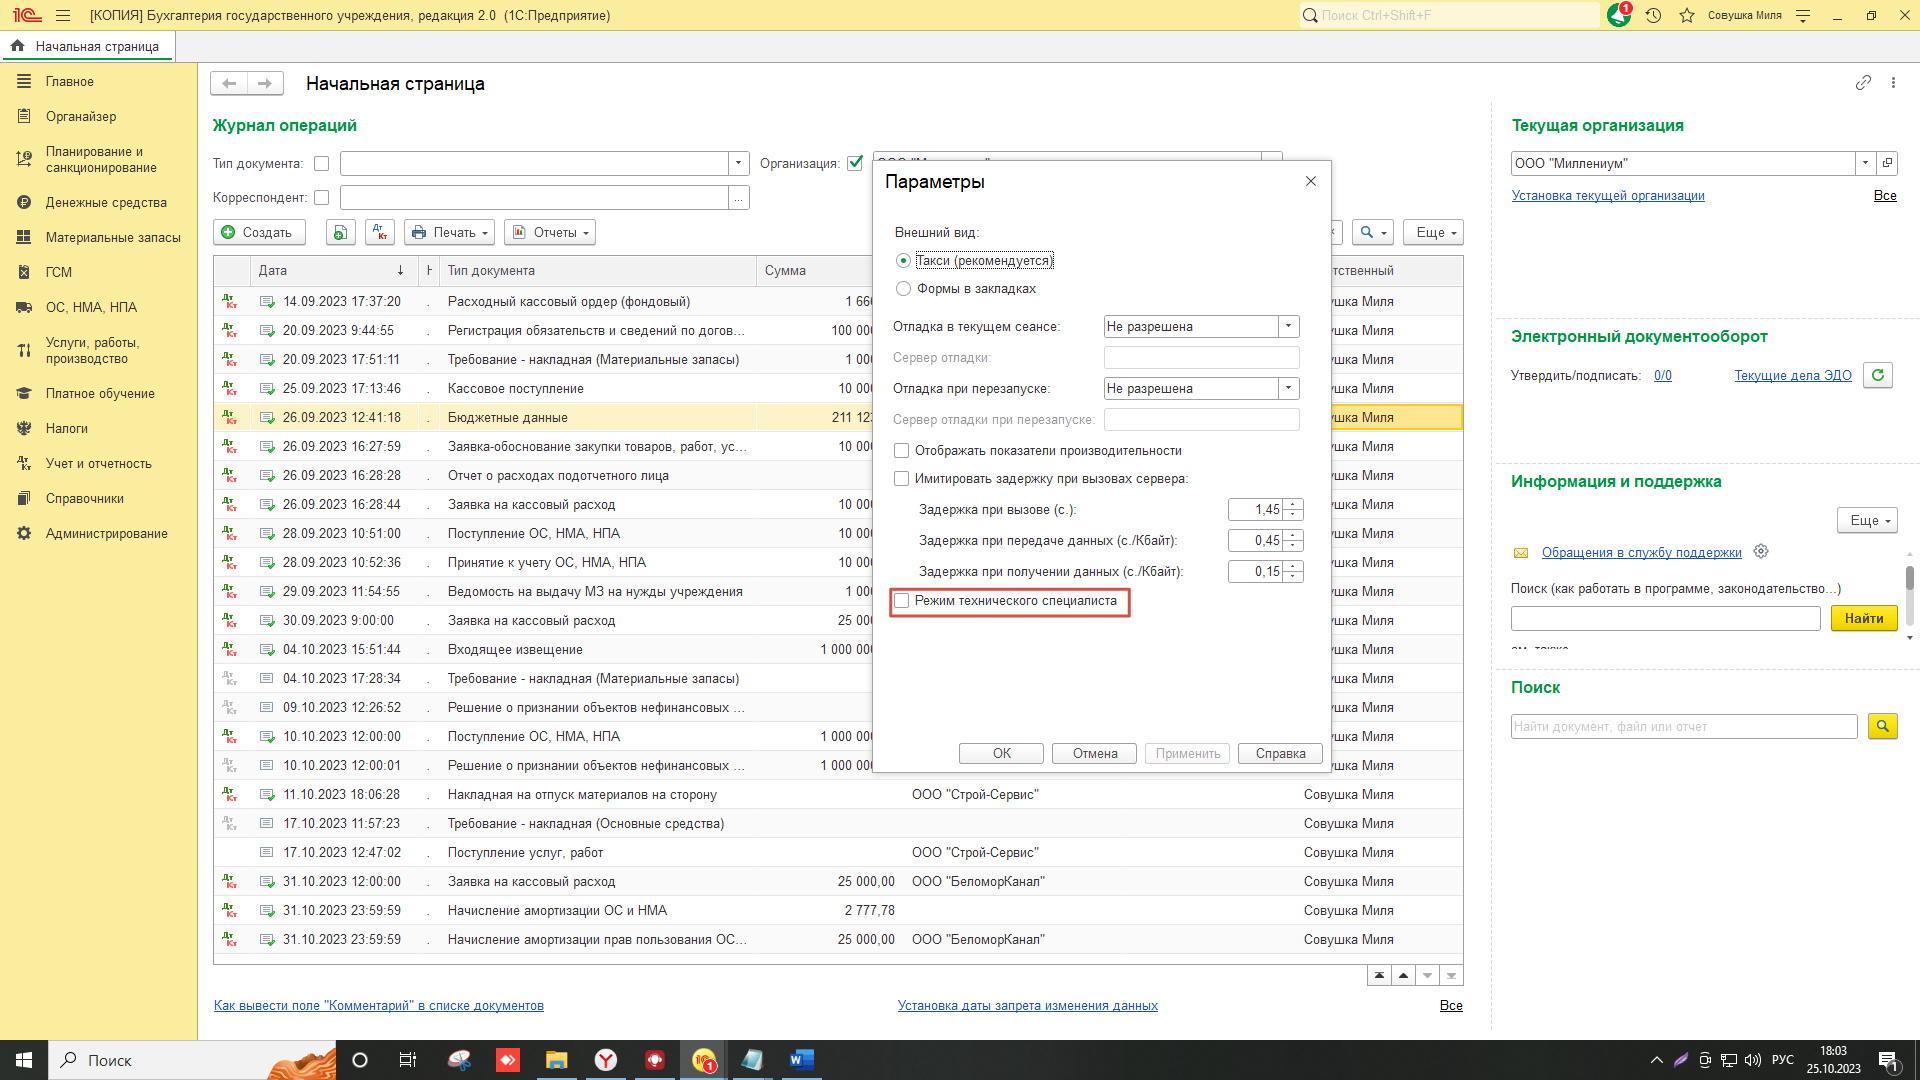Open Тип документа dropdown list
The height and width of the screenshot is (1080, 1920).
click(739, 163)
